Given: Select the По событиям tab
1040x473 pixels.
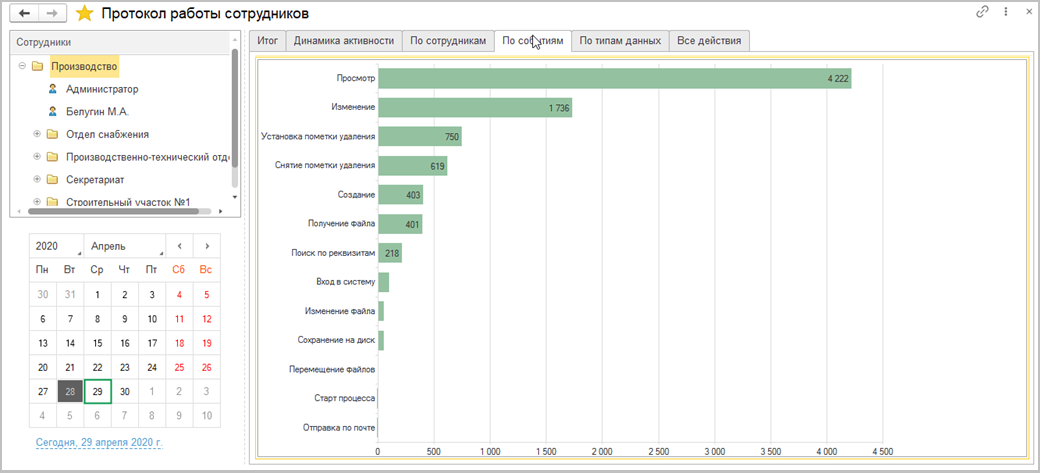Looking at the screenshot, I should coord(533,40).
